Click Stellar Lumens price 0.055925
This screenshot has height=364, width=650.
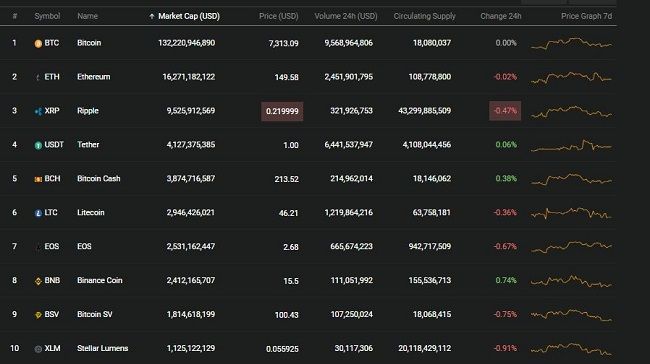click(x=282, y=349)
